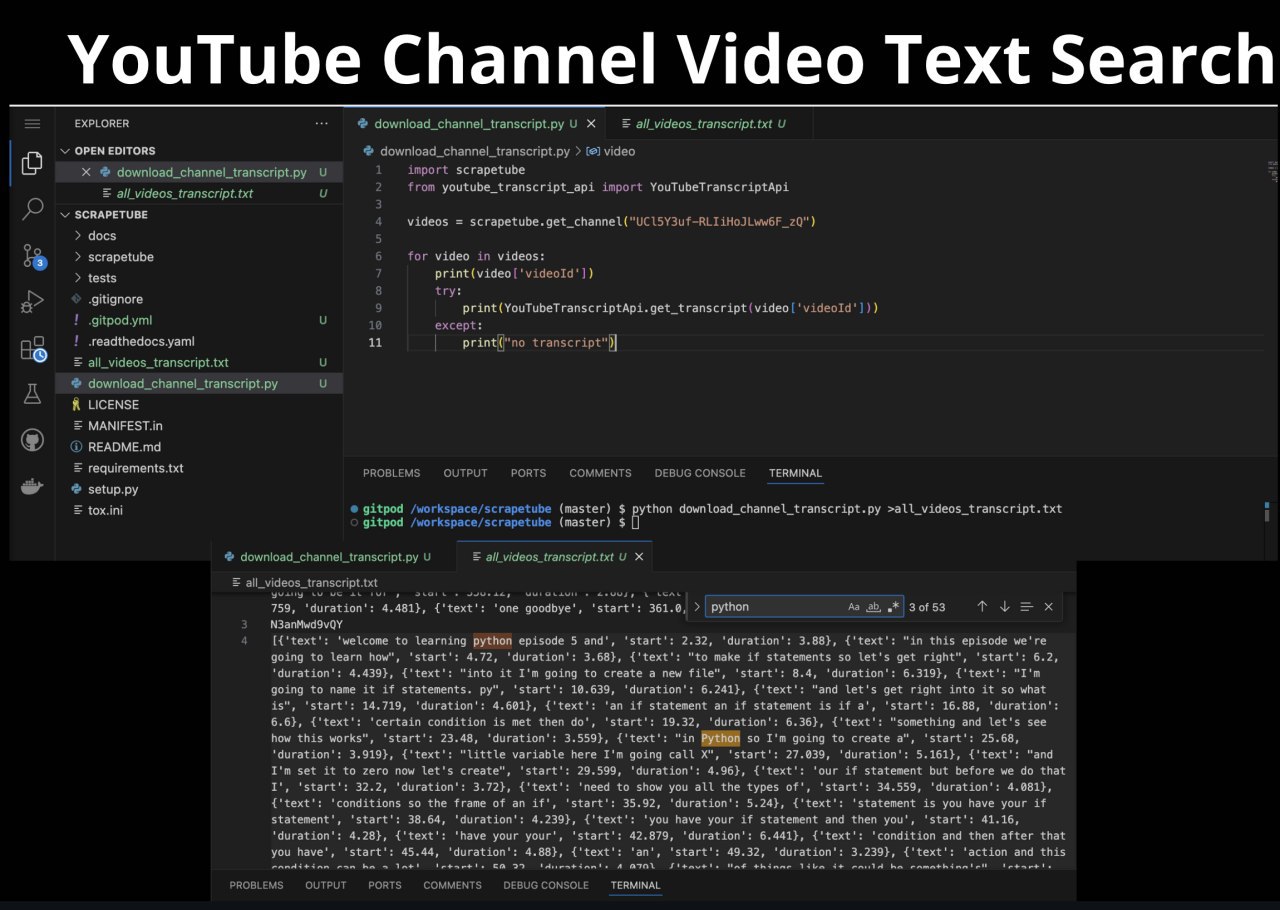Screen dimensions: 1280x910
Task: Open the Docker view icon
Action: pos(32,487)
